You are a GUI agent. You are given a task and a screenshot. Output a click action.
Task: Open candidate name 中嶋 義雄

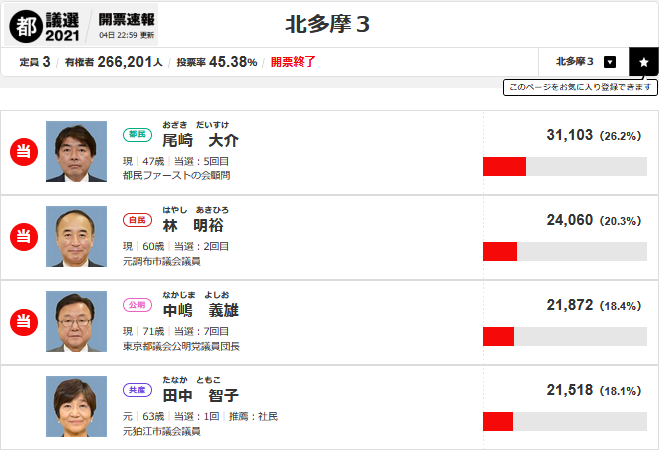[x=200, y=310]
